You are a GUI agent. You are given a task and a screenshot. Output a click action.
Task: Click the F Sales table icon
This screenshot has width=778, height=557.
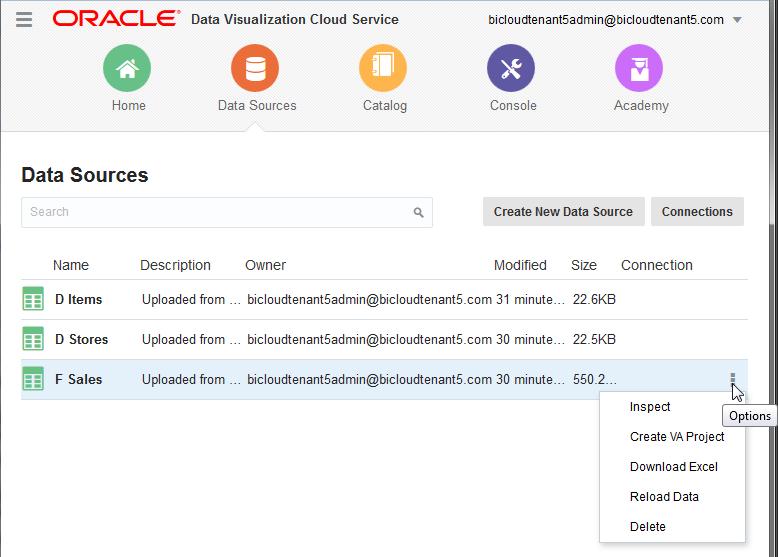pyautogui.click(x=33, y=379)
